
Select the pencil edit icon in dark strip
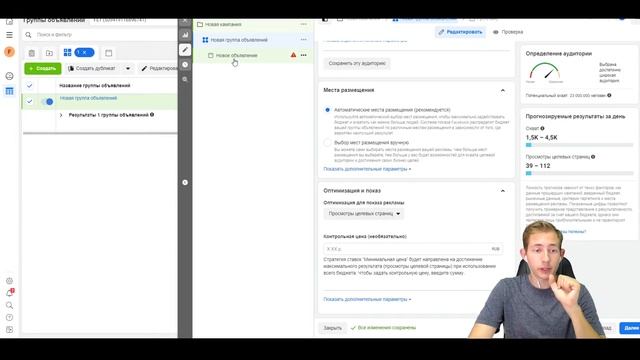click(x=185, y=50)
